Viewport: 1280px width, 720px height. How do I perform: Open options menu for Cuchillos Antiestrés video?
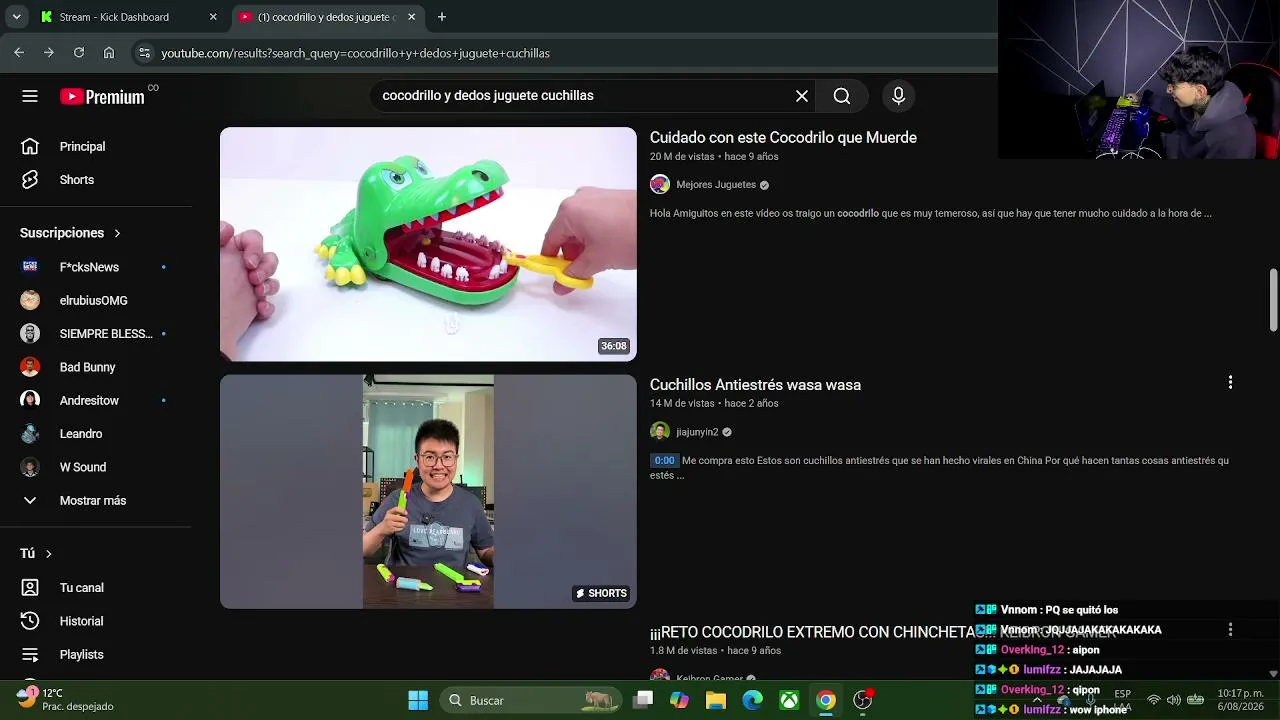1230,383
